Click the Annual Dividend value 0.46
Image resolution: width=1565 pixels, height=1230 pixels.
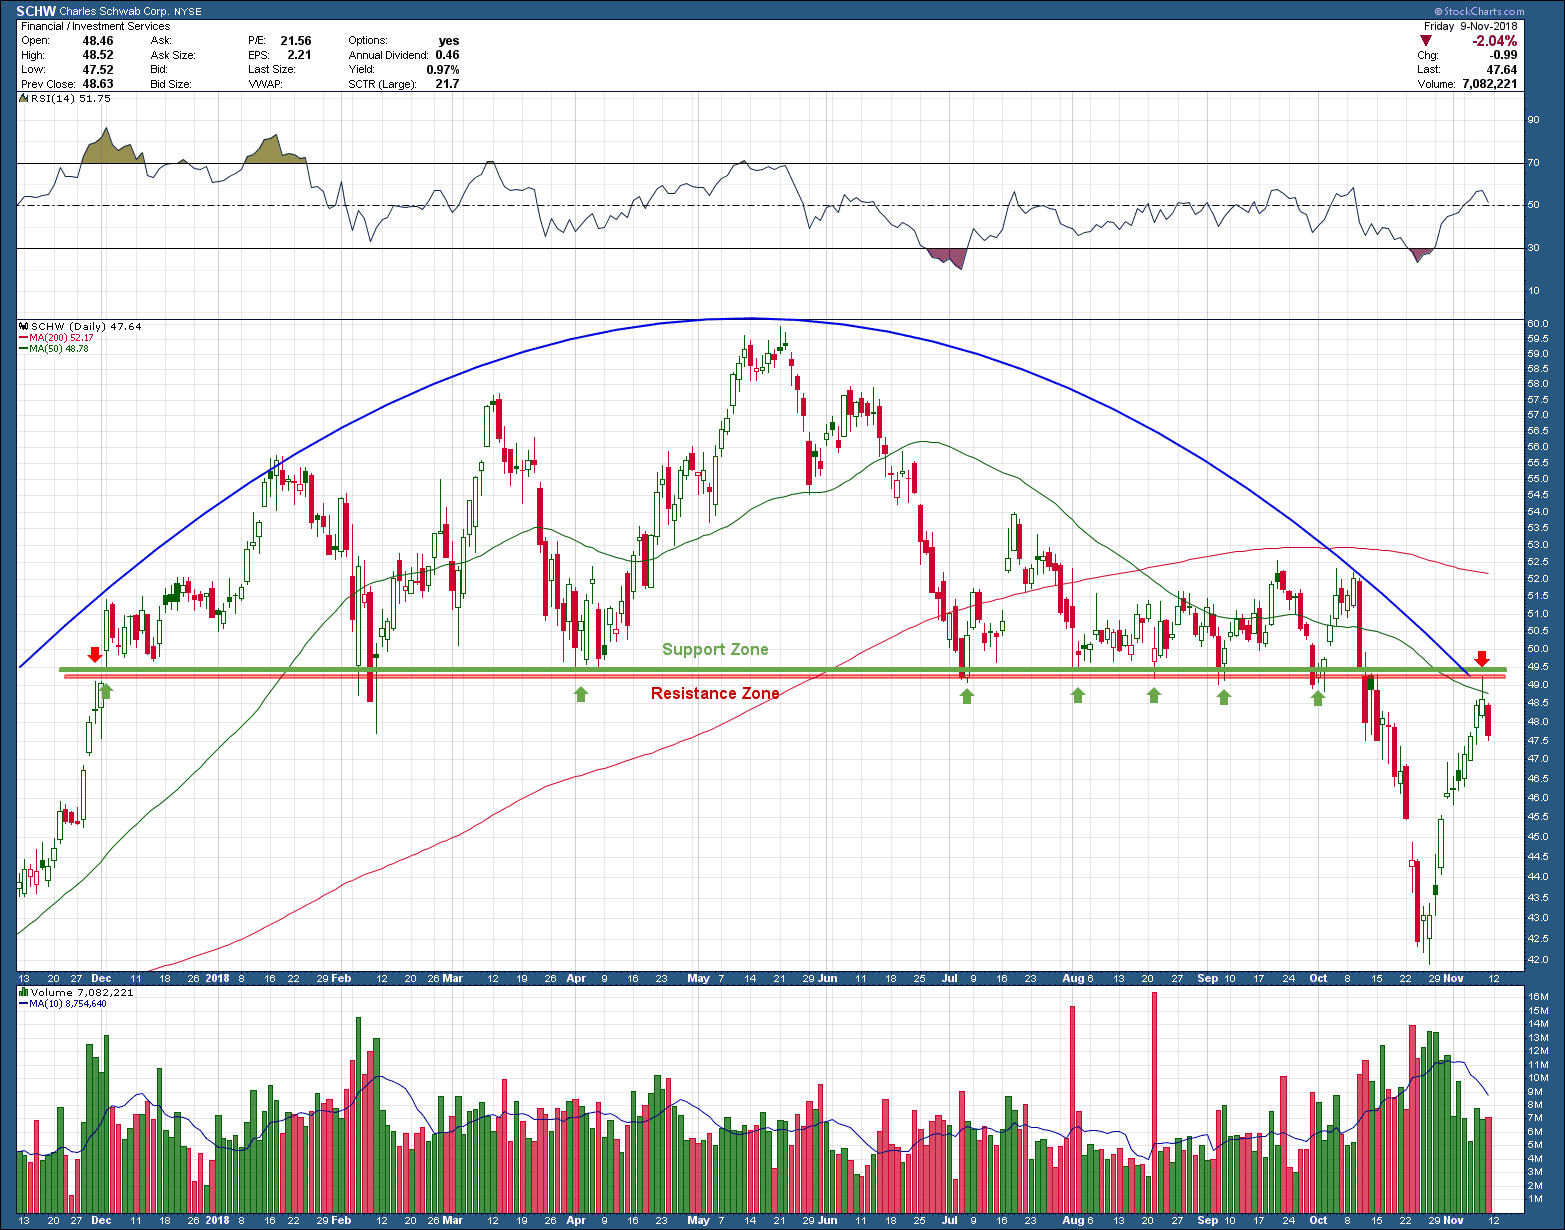[447, 55]
